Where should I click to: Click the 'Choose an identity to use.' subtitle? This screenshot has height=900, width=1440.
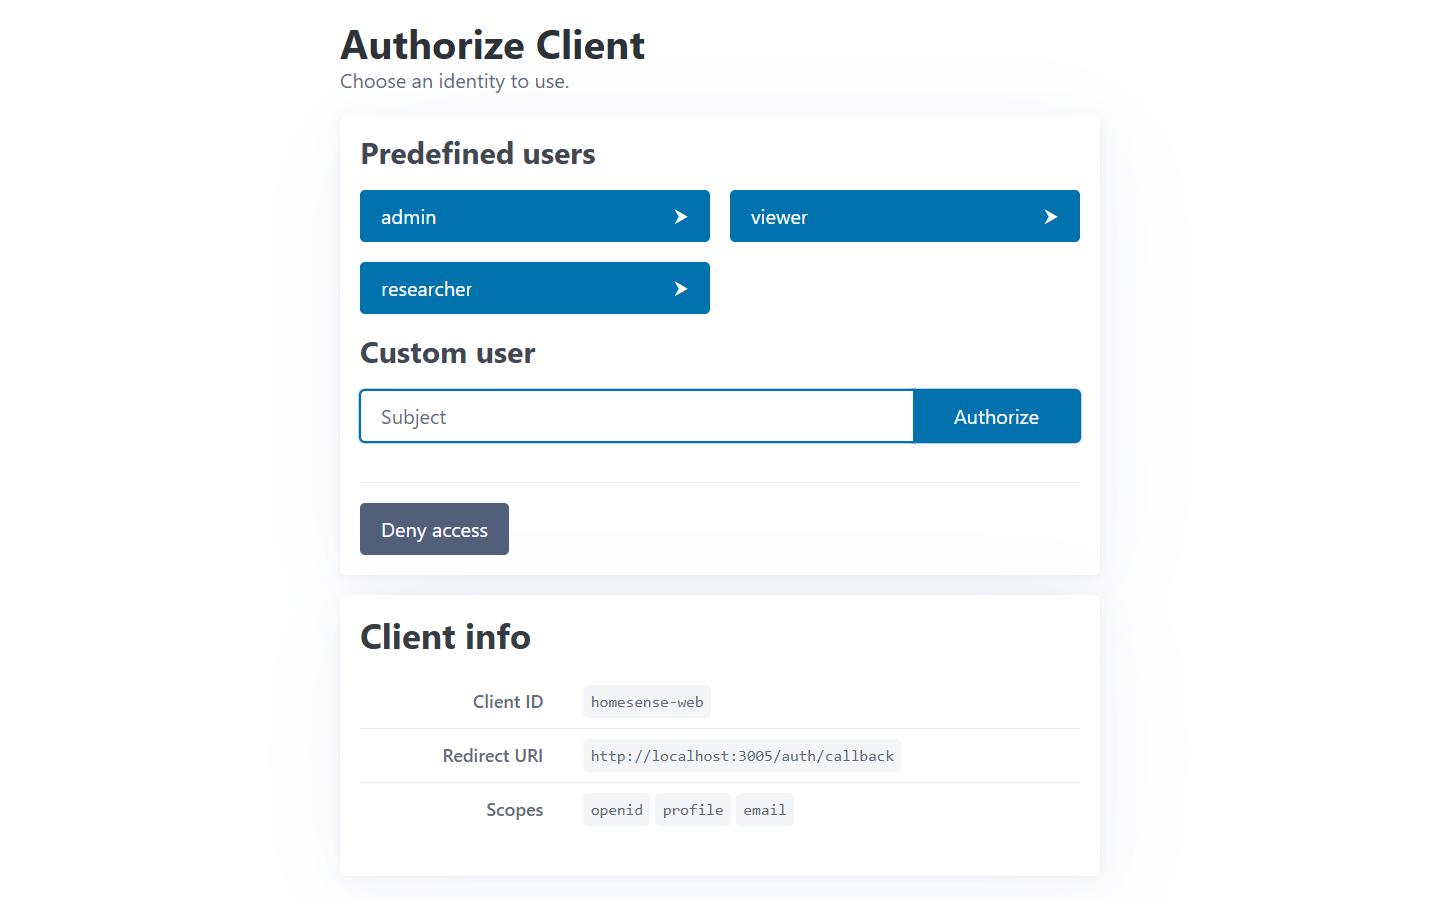point(455,82)
